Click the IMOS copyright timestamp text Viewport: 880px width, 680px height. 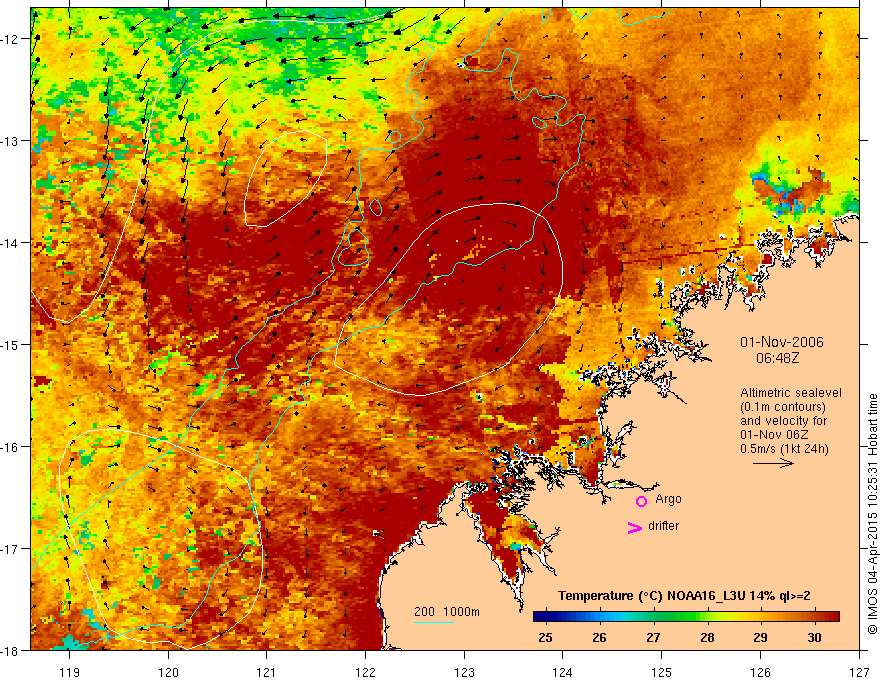872,514
